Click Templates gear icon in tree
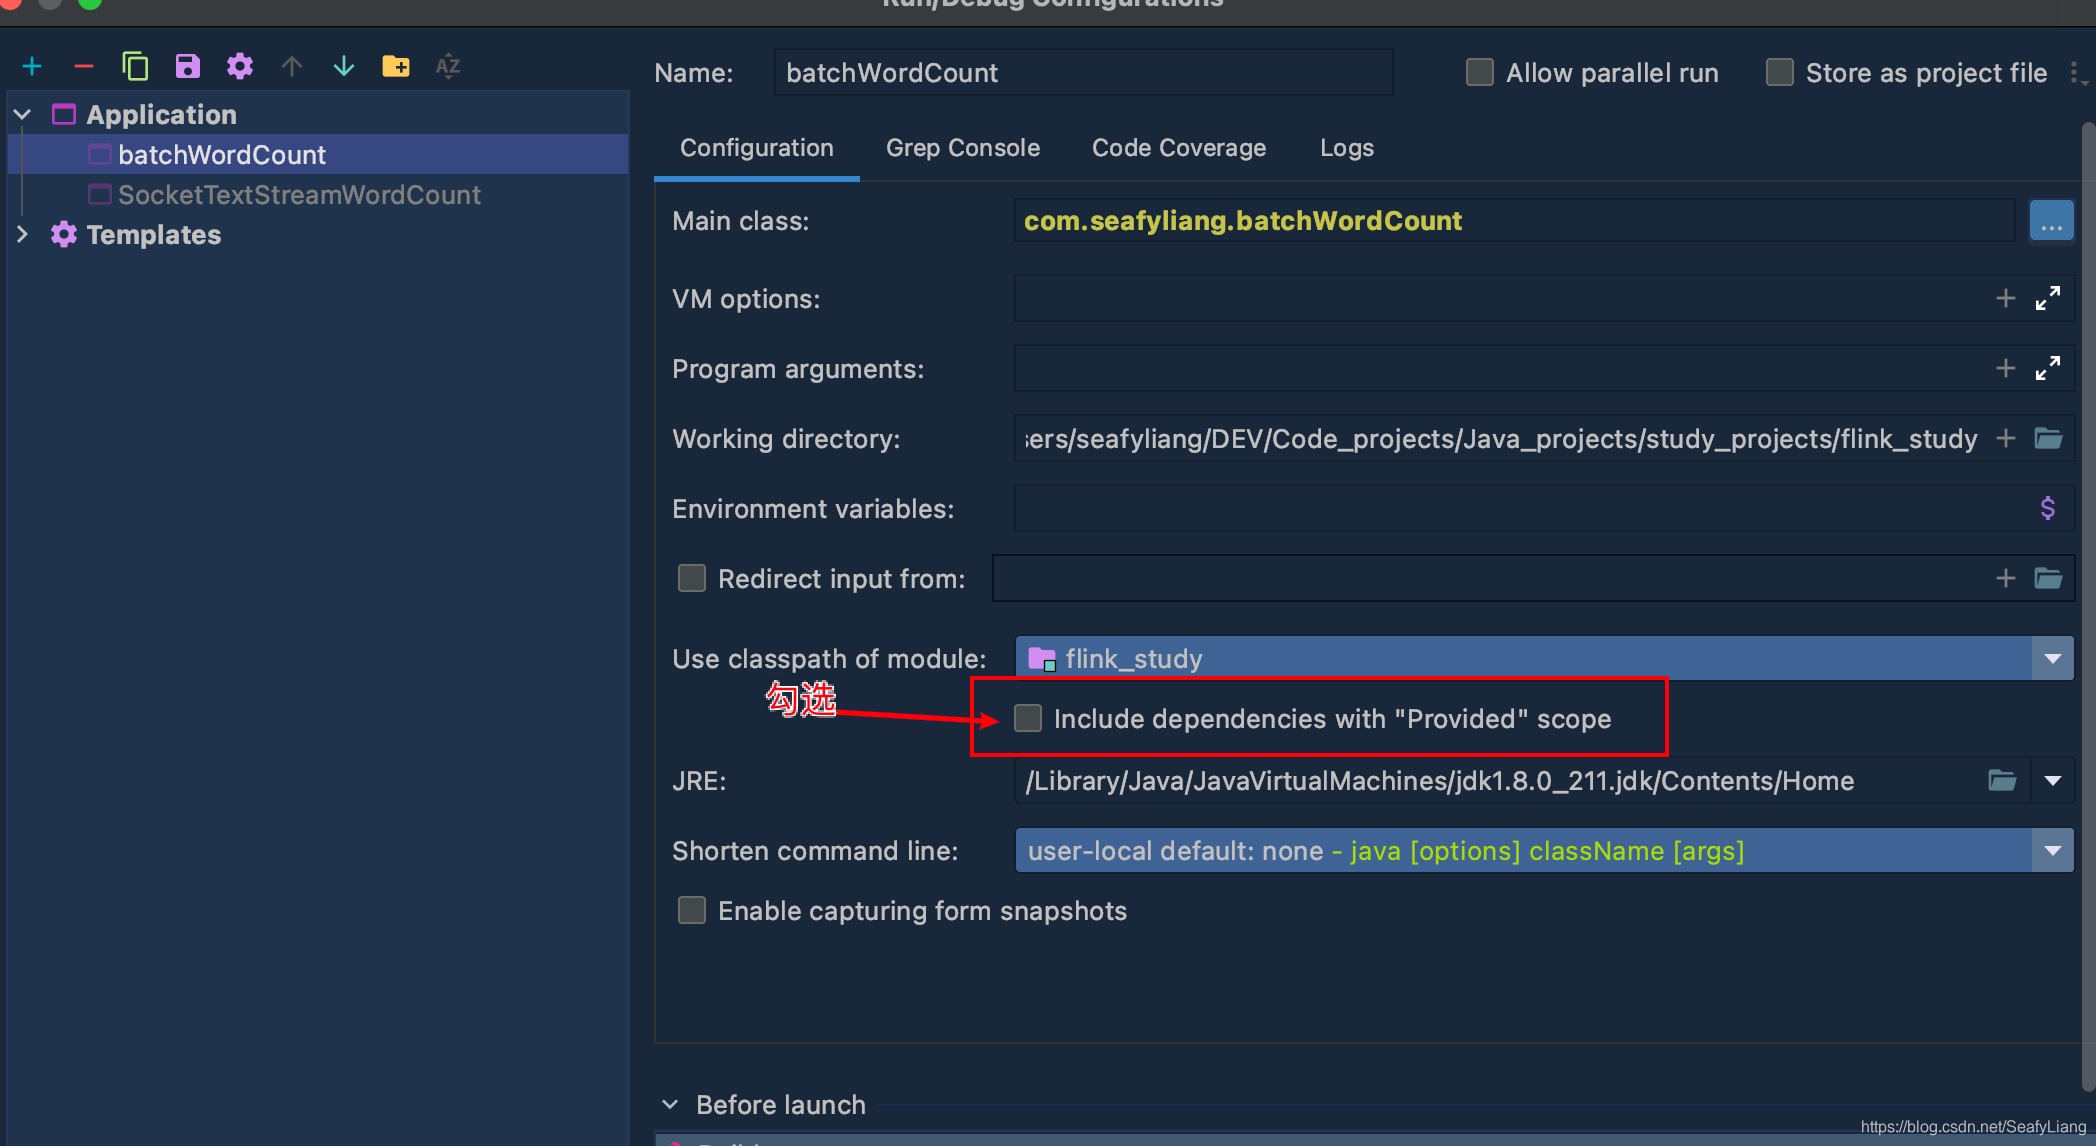Screen dimensions: 2096x1146 [x=64, y=234]
